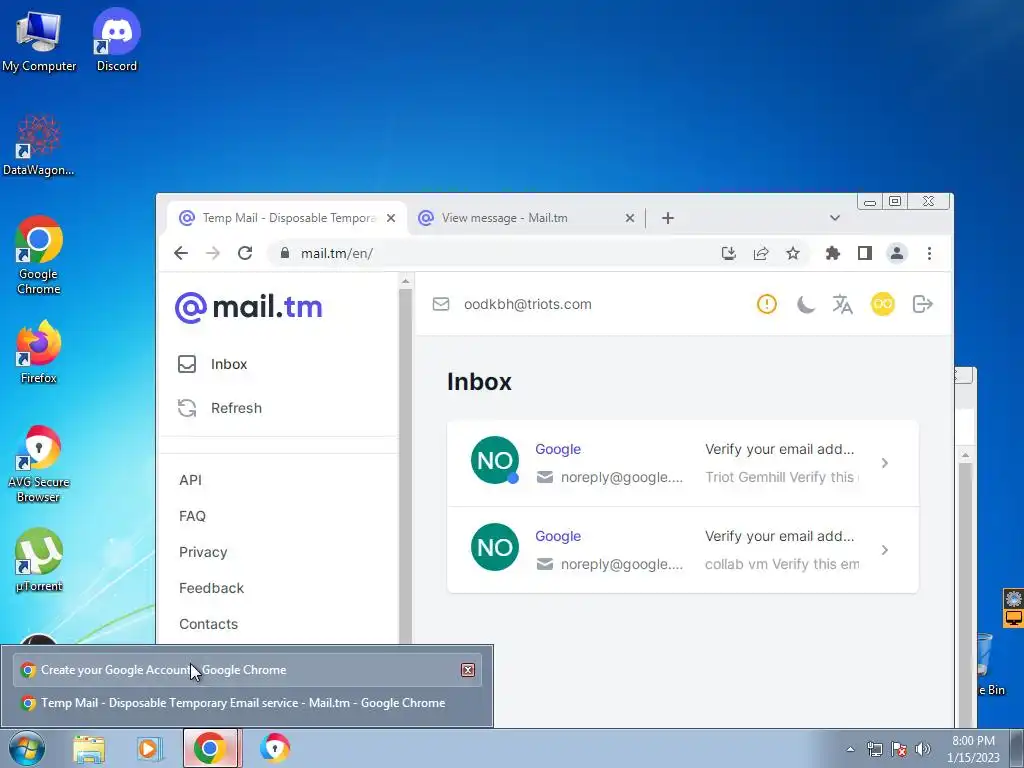Image resolution: width=1024 pixels, height=768 pixels.
Task: Click NO avatar on Triot Gemhill email
Action: (495, 460)
